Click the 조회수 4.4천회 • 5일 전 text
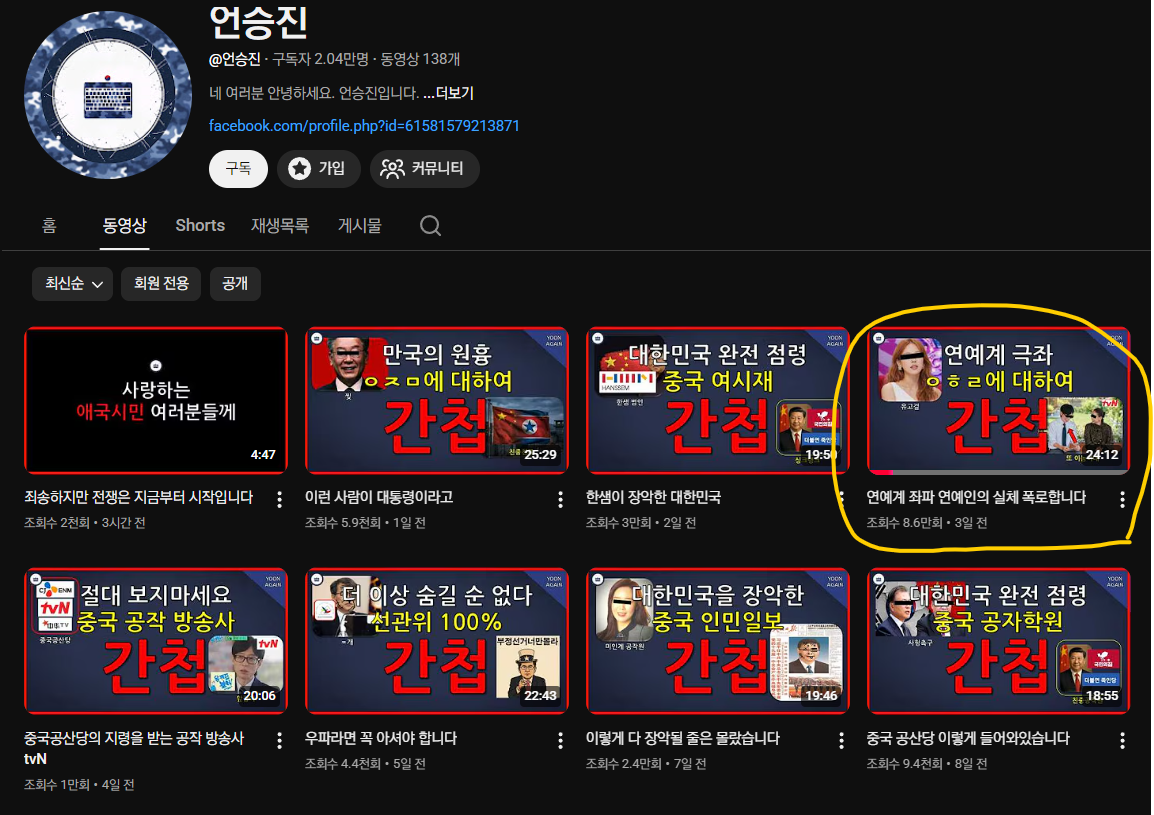The width and height of the screenshot is (1154, 815). coord(365,763)
